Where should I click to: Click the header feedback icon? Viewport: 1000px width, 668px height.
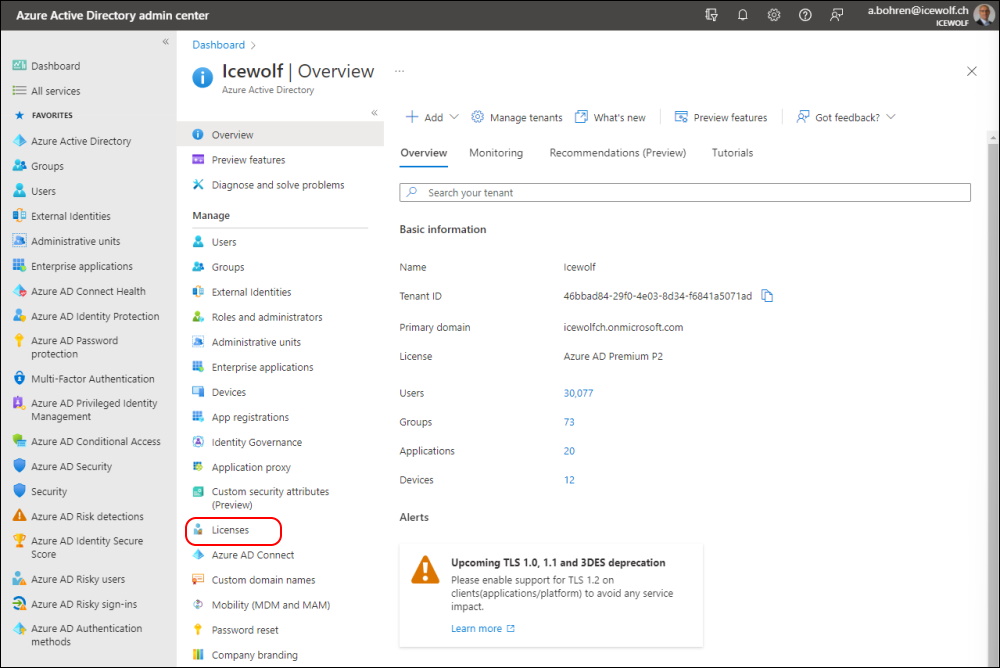click(x=836, y=15)
